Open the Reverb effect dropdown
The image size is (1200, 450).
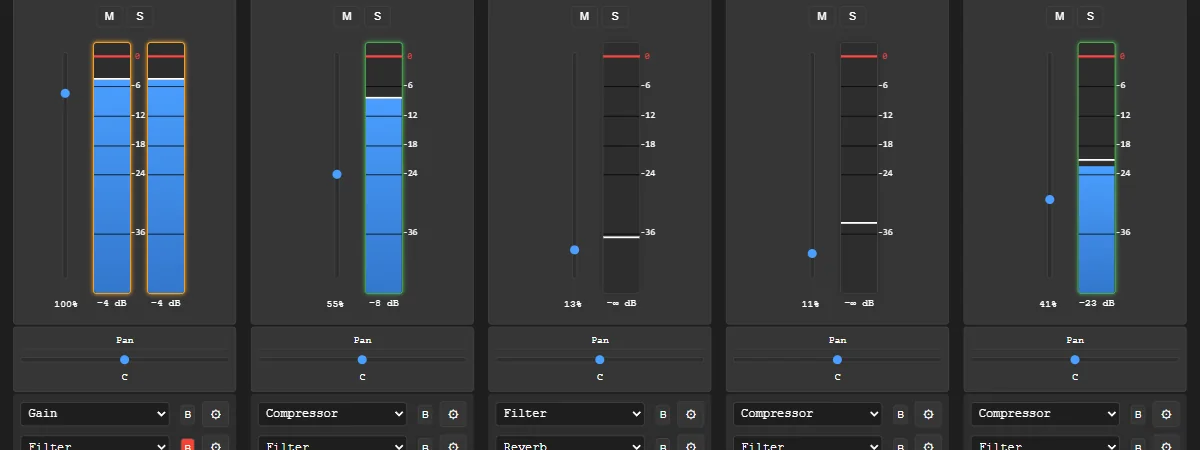pos(570,444)
